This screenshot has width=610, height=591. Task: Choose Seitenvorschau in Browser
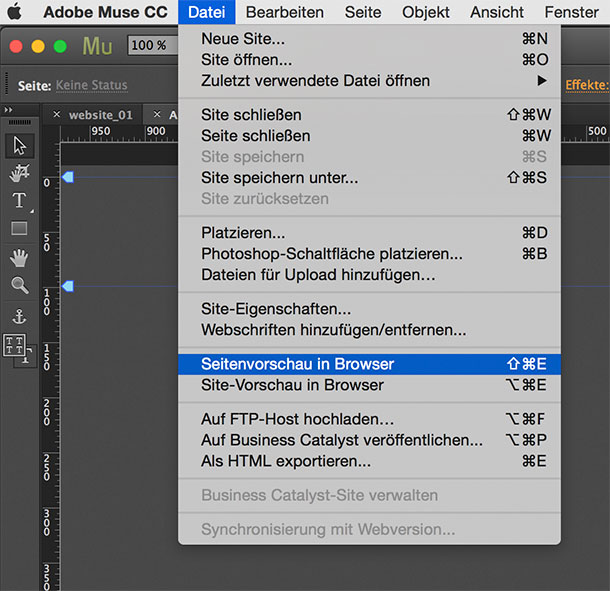pos(369,364)
